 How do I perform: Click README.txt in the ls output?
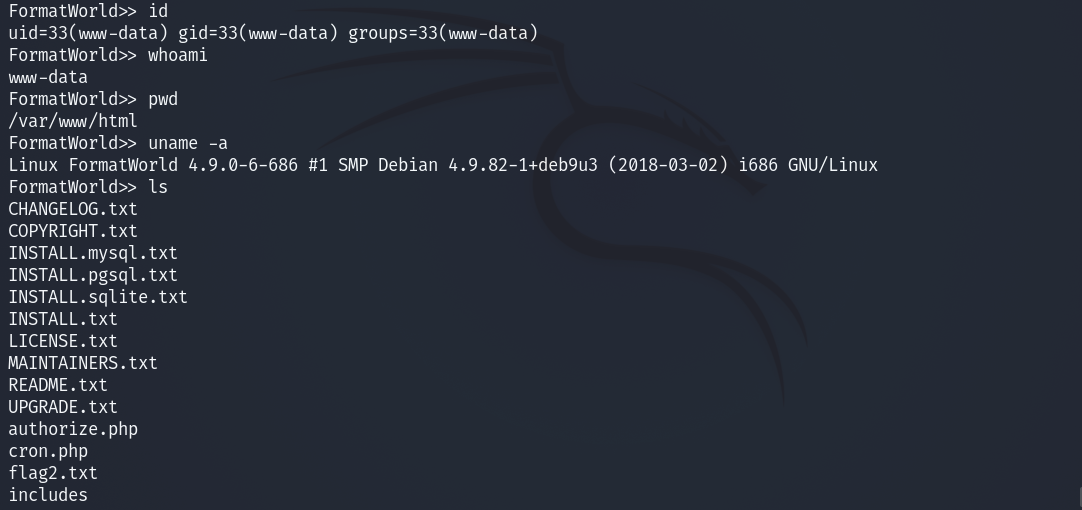58,385
